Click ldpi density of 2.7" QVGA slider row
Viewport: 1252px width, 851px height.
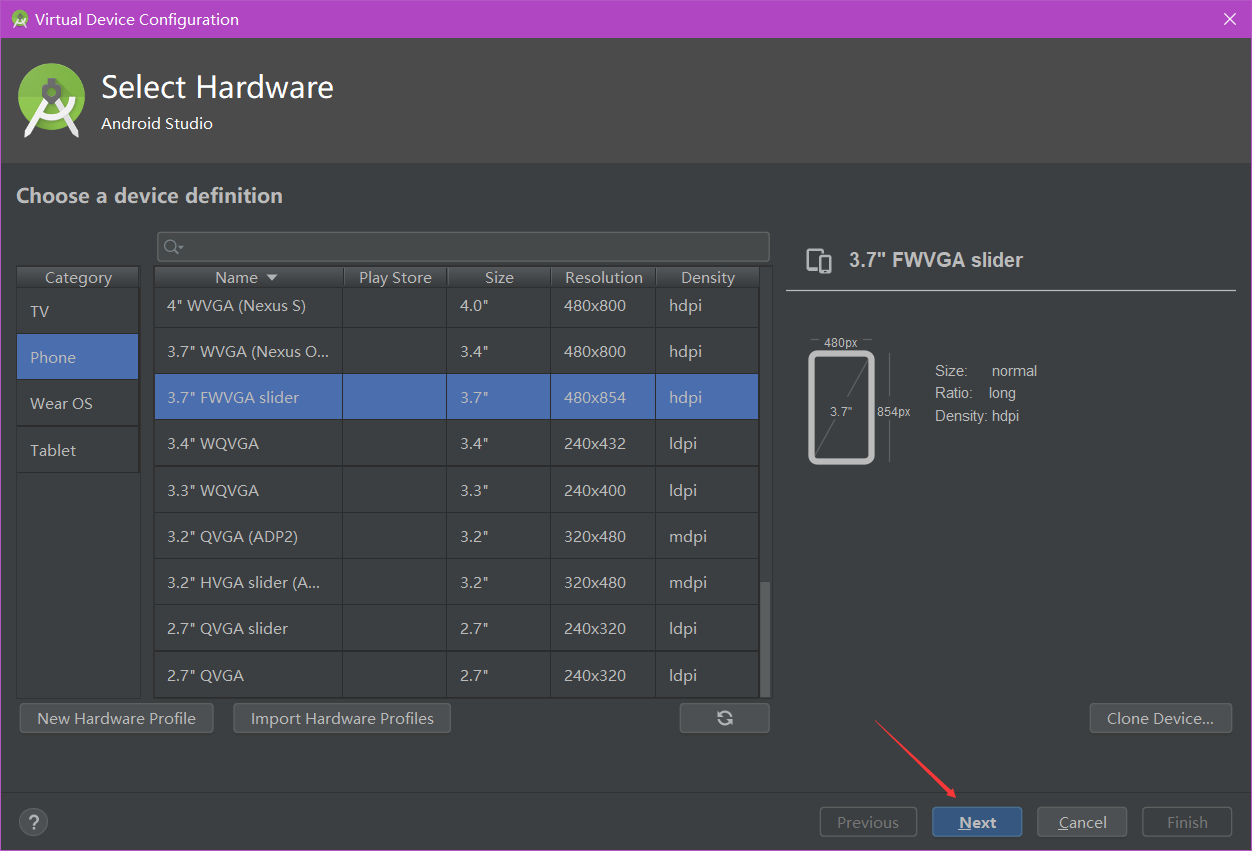click(x=708, y=628)
